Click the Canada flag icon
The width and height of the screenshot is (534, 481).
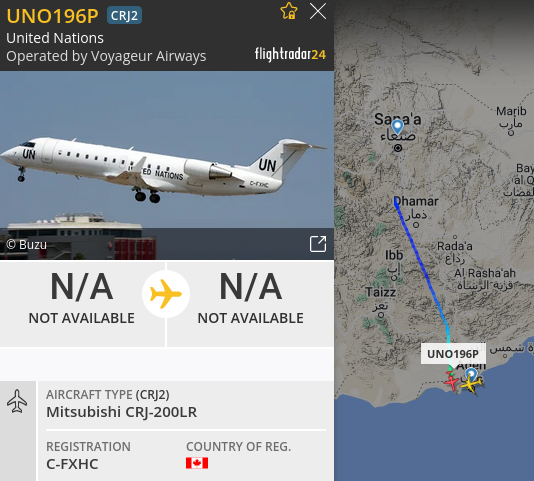197,463
